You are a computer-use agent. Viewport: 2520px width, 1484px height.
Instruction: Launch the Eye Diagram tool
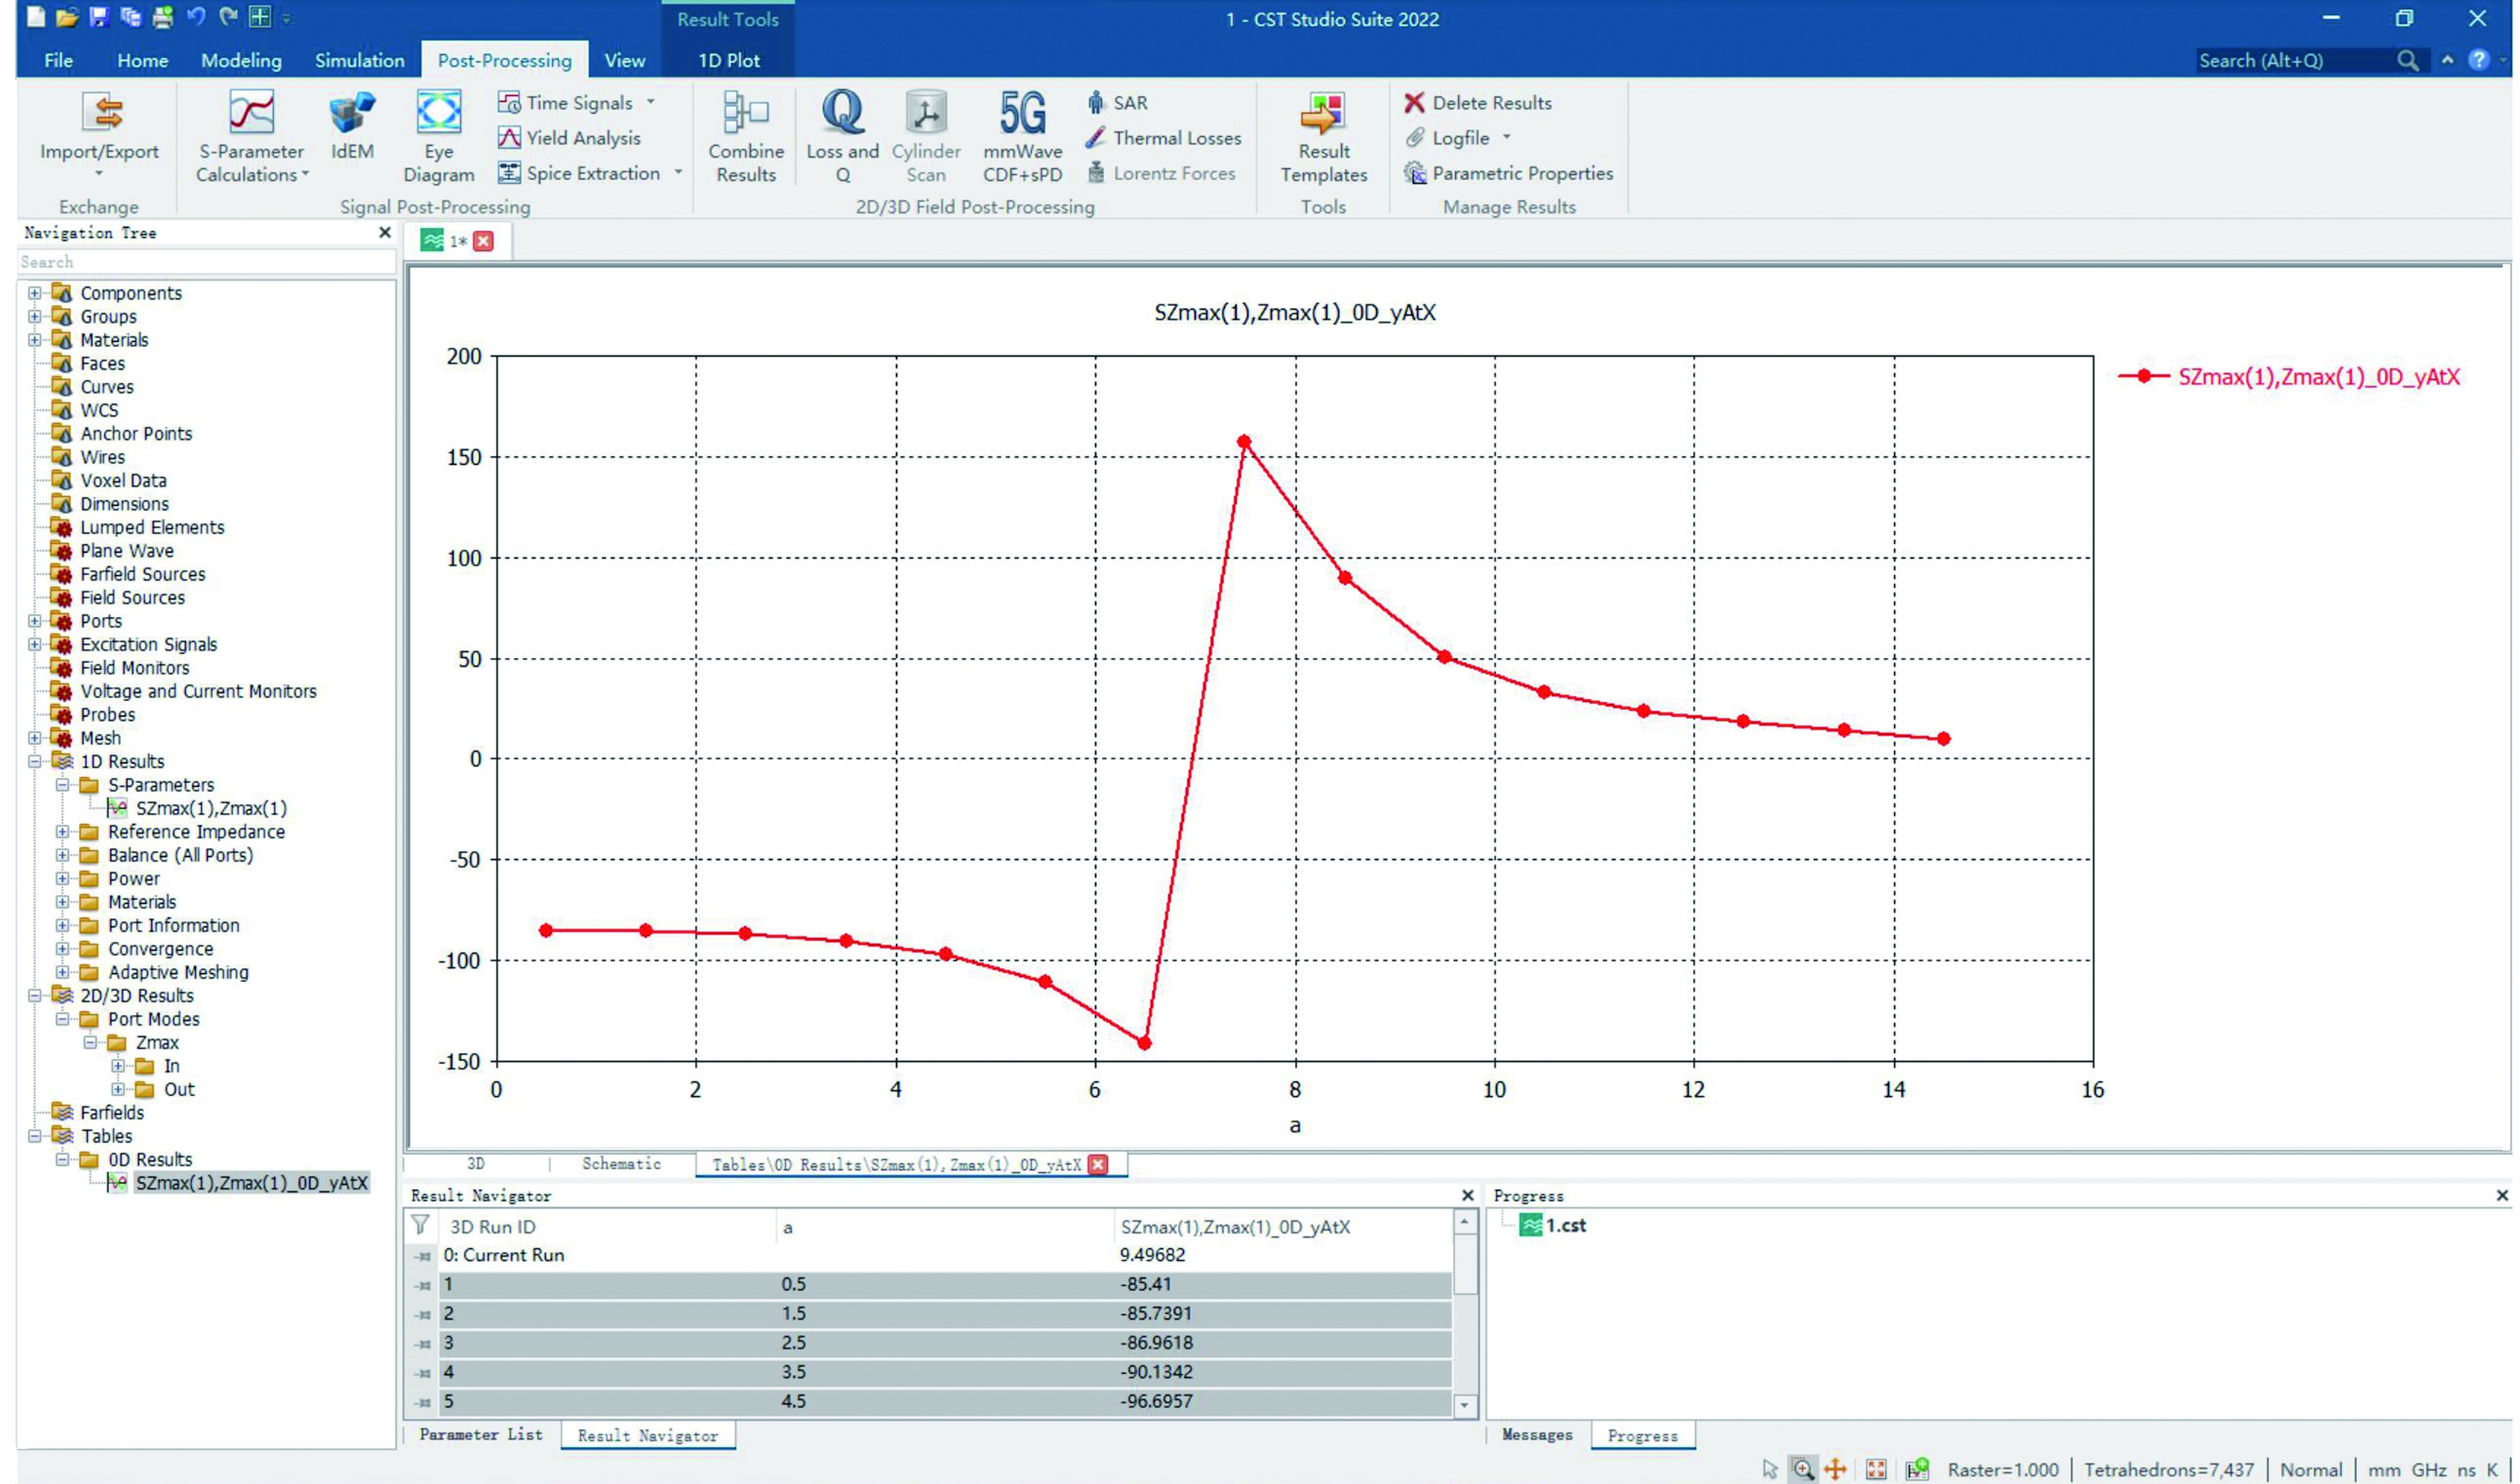click(439, 137)
